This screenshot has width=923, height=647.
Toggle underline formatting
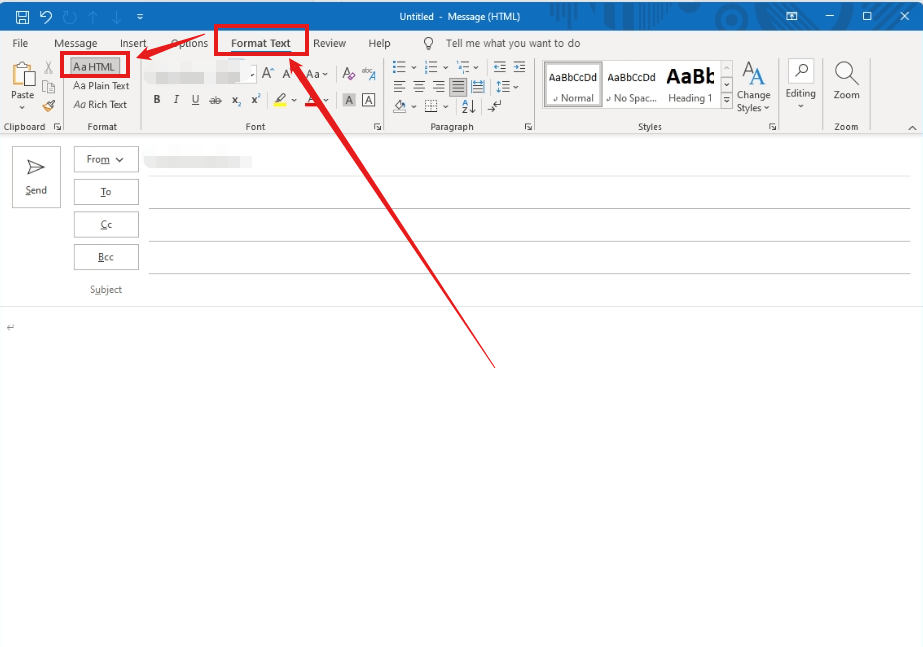point(195,99)
